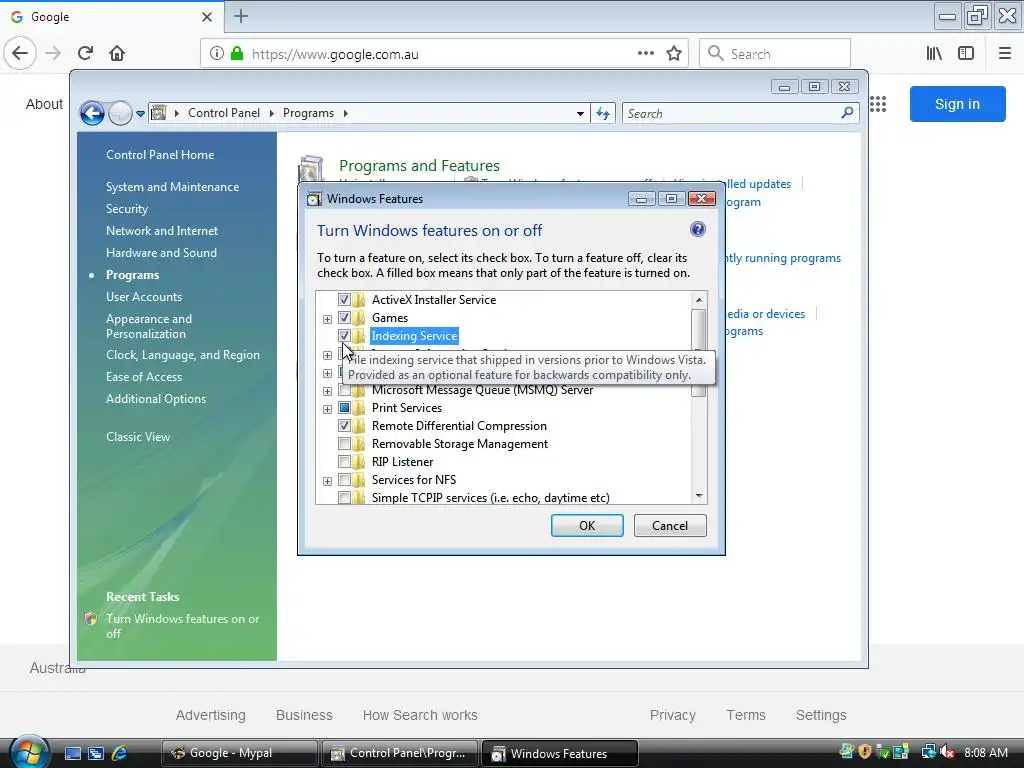
Task: Toggle the Print Services checkbox
Action: coord(344,408)
